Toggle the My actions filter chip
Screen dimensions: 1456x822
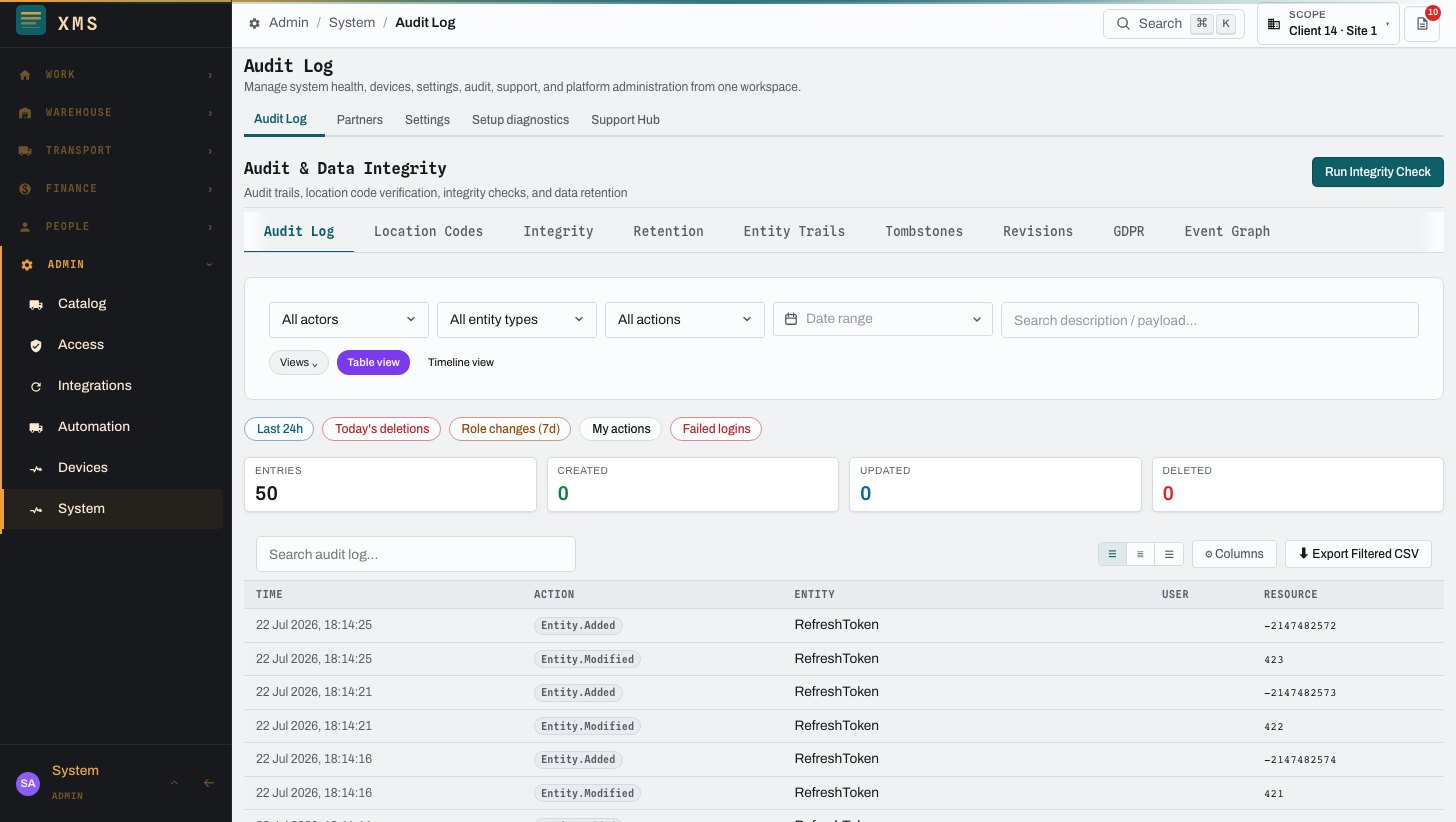point(621,429)
